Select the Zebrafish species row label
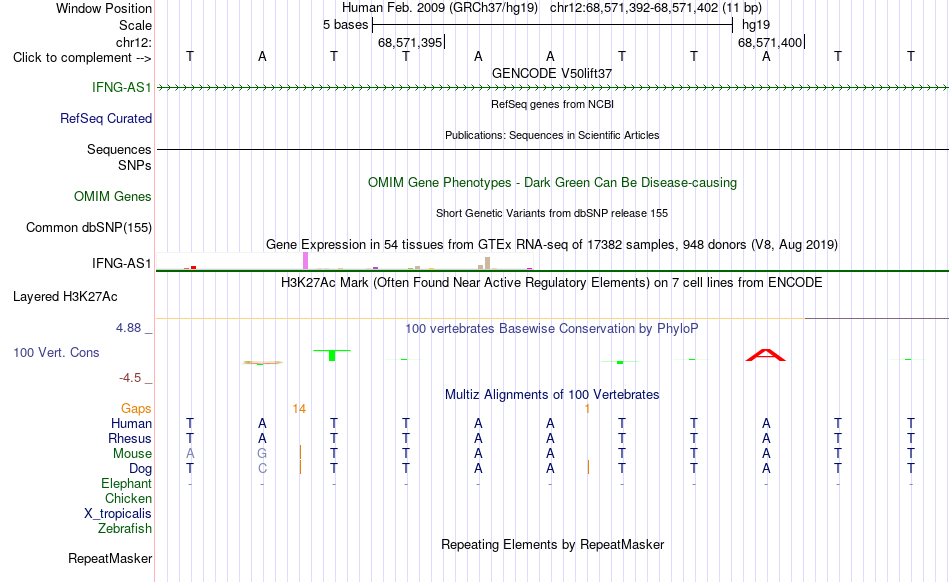The image size is (950, 582). click(124, 528)
